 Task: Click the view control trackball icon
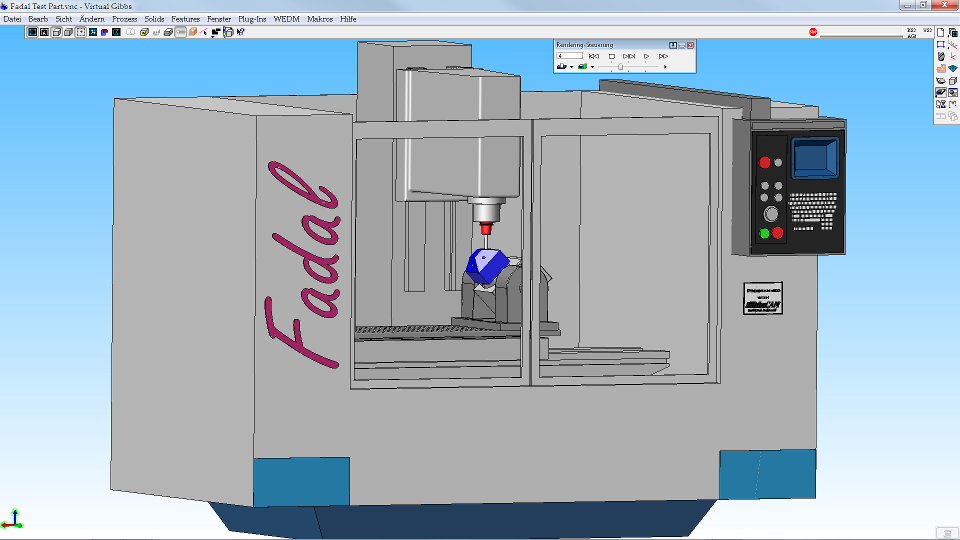click(x=940, y=80)
